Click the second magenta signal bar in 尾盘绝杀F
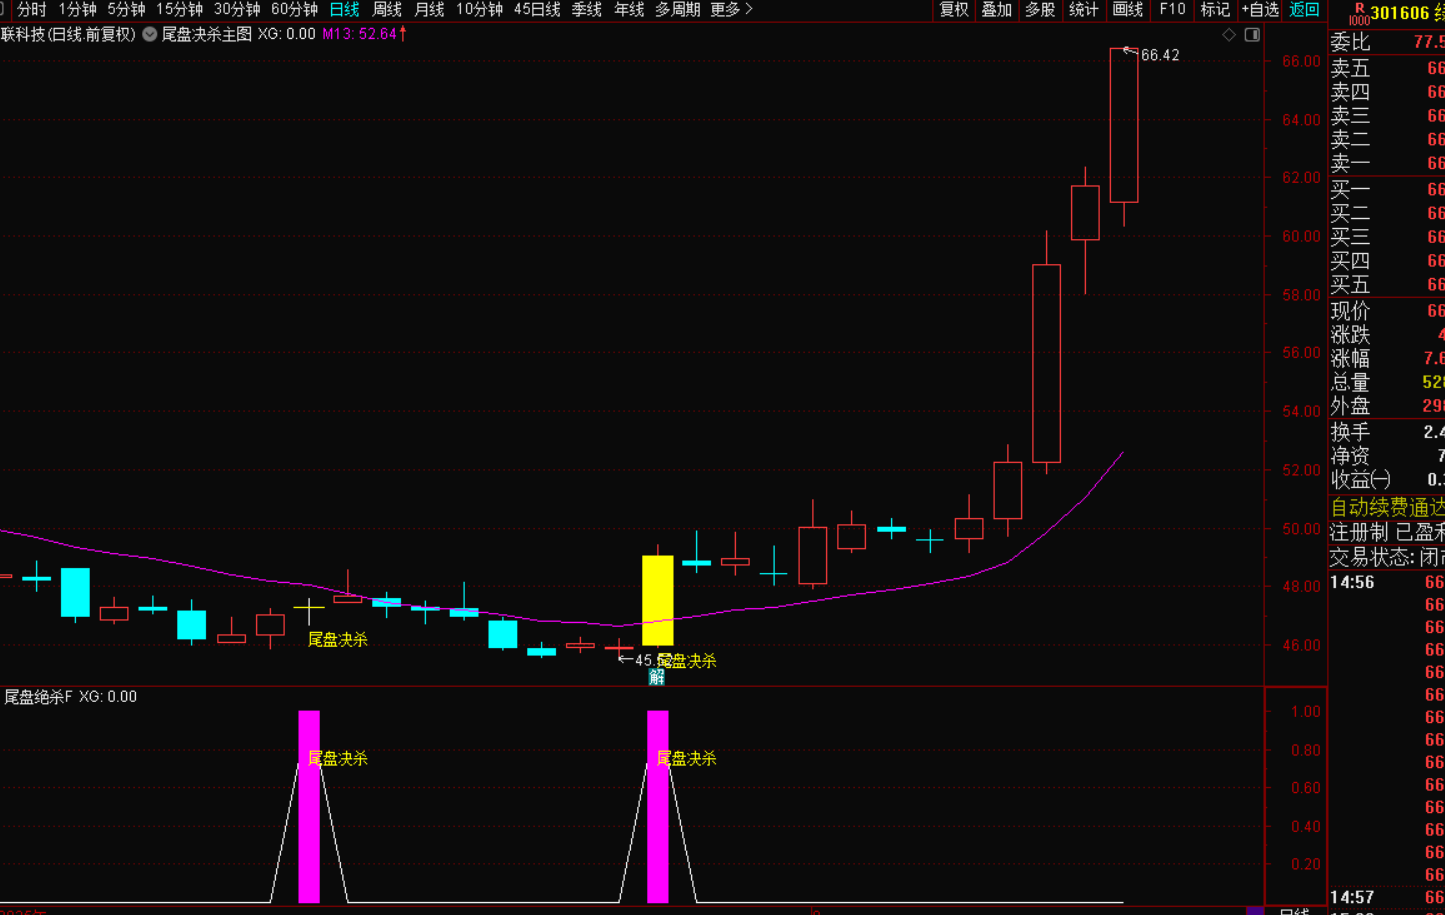This screenshot has height=915, width=1445. point(657,806)
